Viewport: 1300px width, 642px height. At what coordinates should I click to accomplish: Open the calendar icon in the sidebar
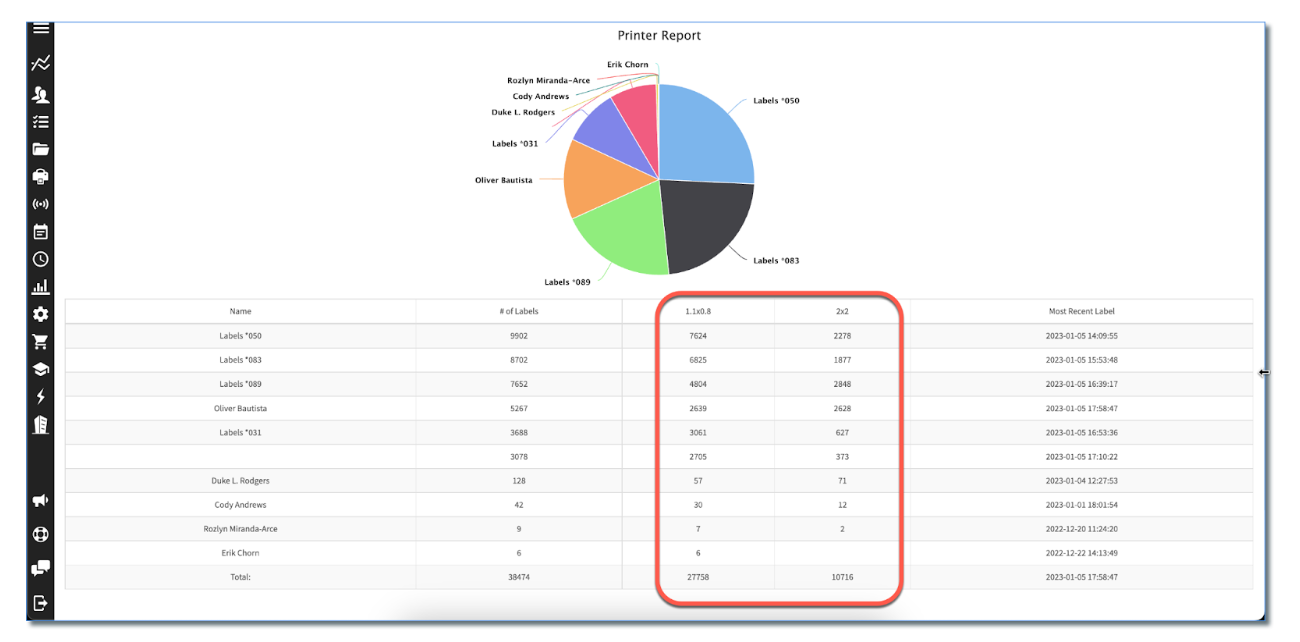click(41, 232)
